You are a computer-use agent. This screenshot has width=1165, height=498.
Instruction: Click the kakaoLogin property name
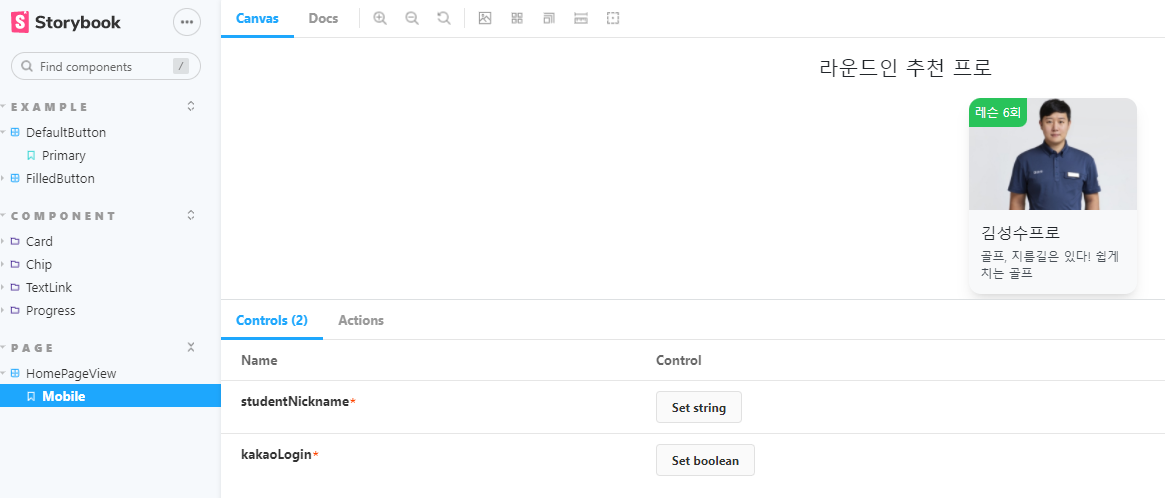tap(276, 454)
